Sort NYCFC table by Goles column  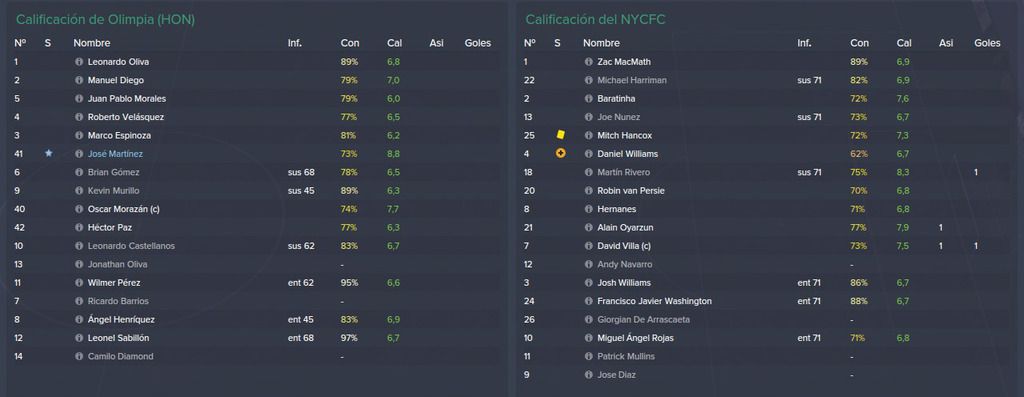pyautogui.click(x=987, y=43)
